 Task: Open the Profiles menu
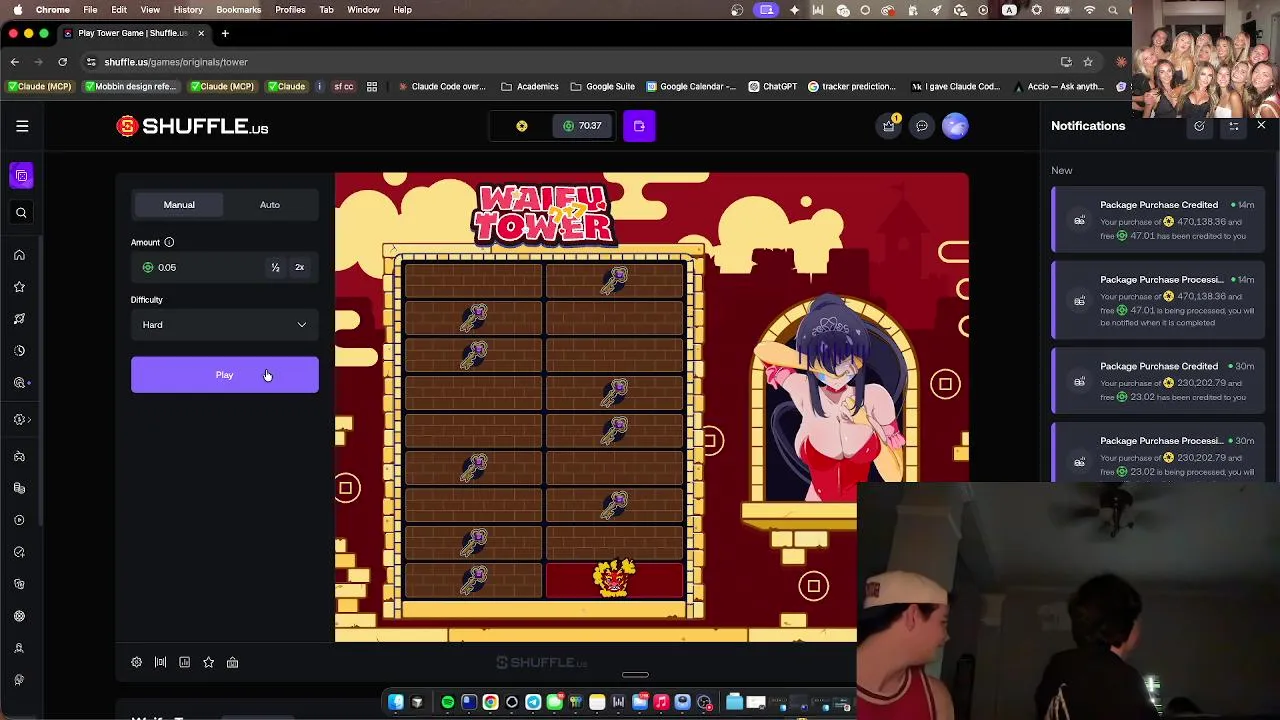pos(290,9)
